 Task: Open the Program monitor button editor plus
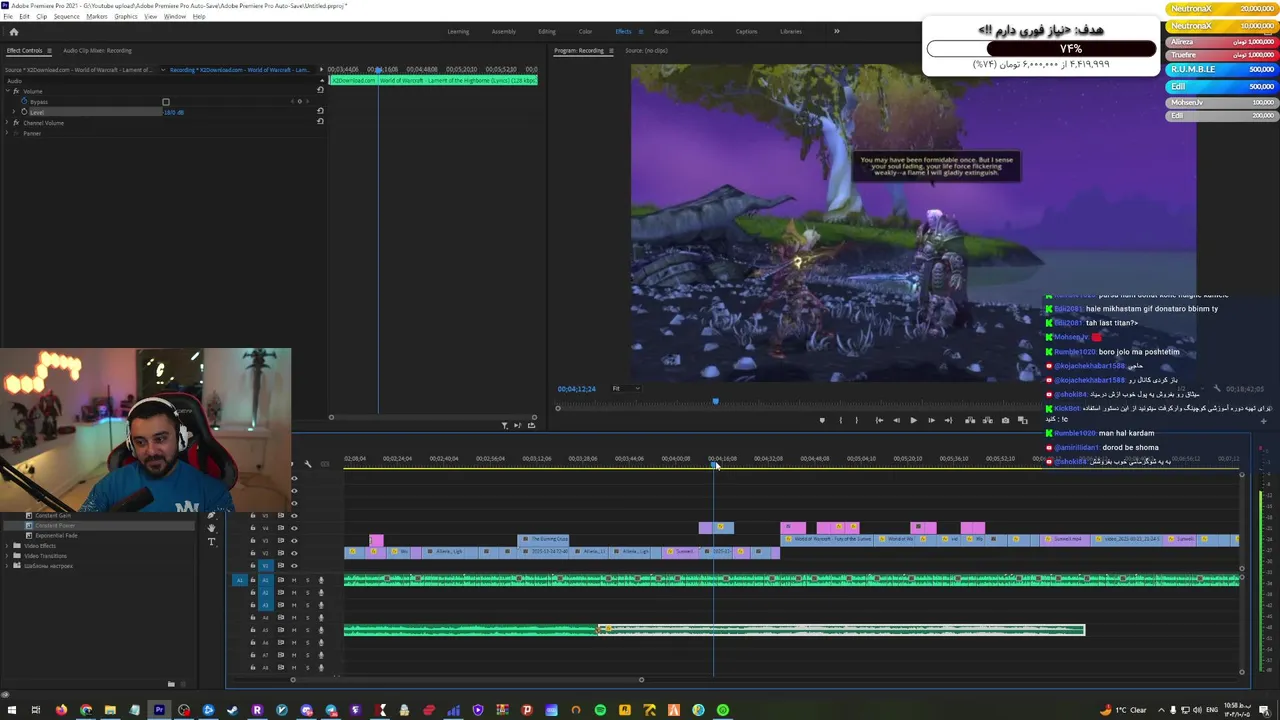click(1263, 421)
